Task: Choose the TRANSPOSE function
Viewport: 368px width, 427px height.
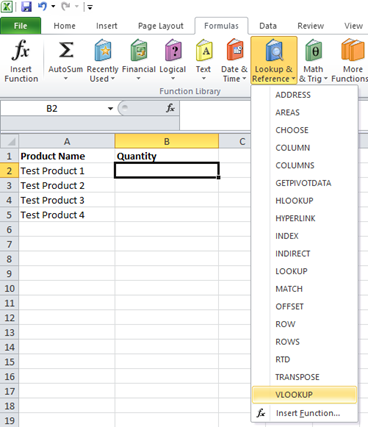Action: (x=304, y=378)
